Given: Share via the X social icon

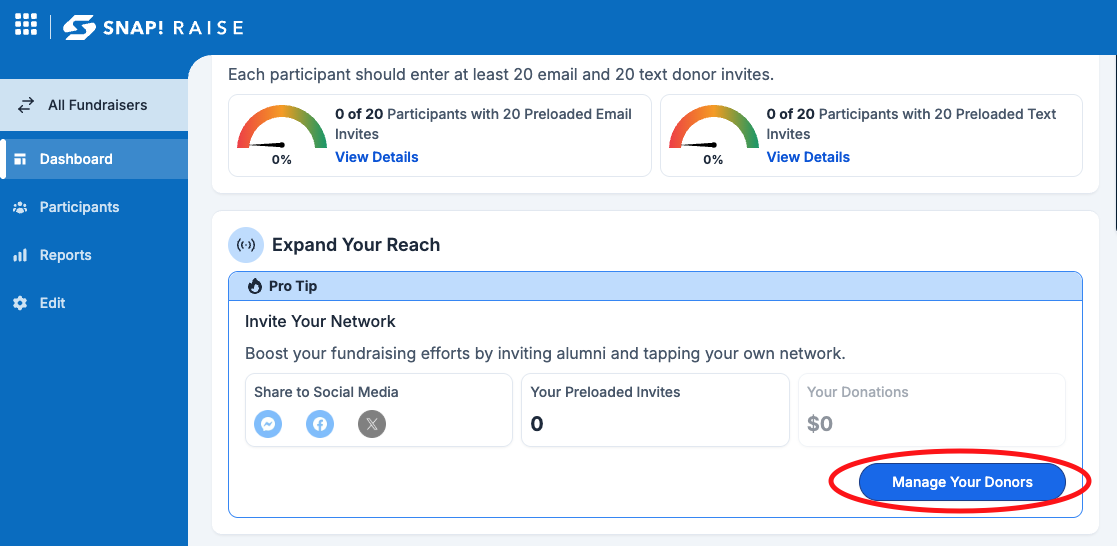Looking at the screenshot, I should [x=372, y=425].
